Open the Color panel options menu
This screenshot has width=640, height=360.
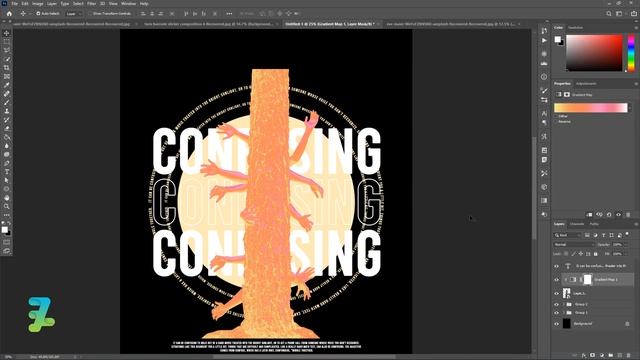[636, 28]
